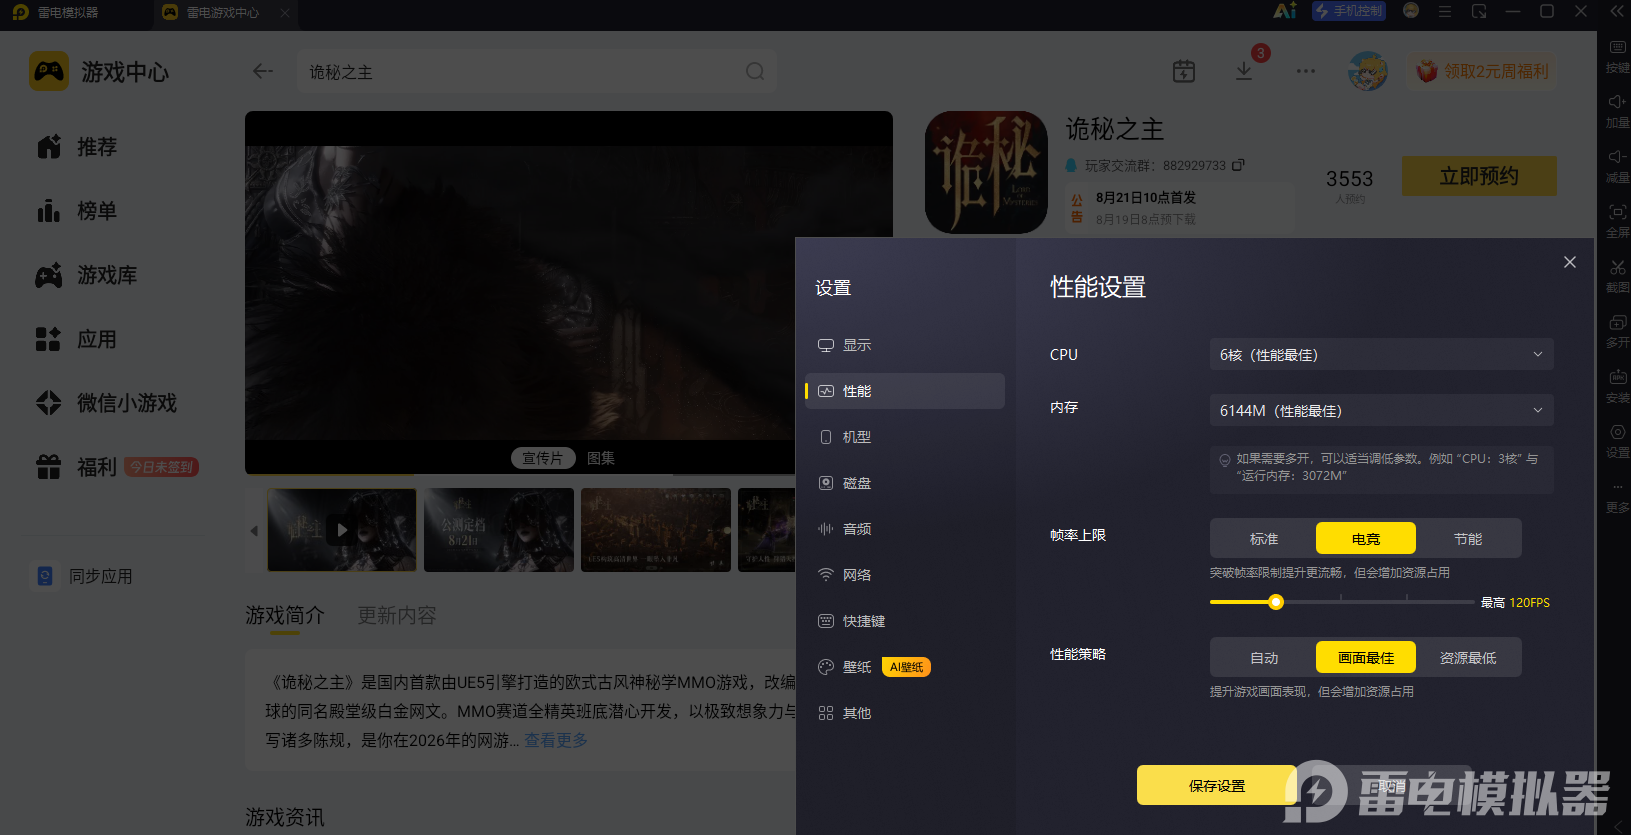Screen dimensions: 1631x835
Task: Expand the 内存 memory dropdown
Action: [x=1381, y=411]
